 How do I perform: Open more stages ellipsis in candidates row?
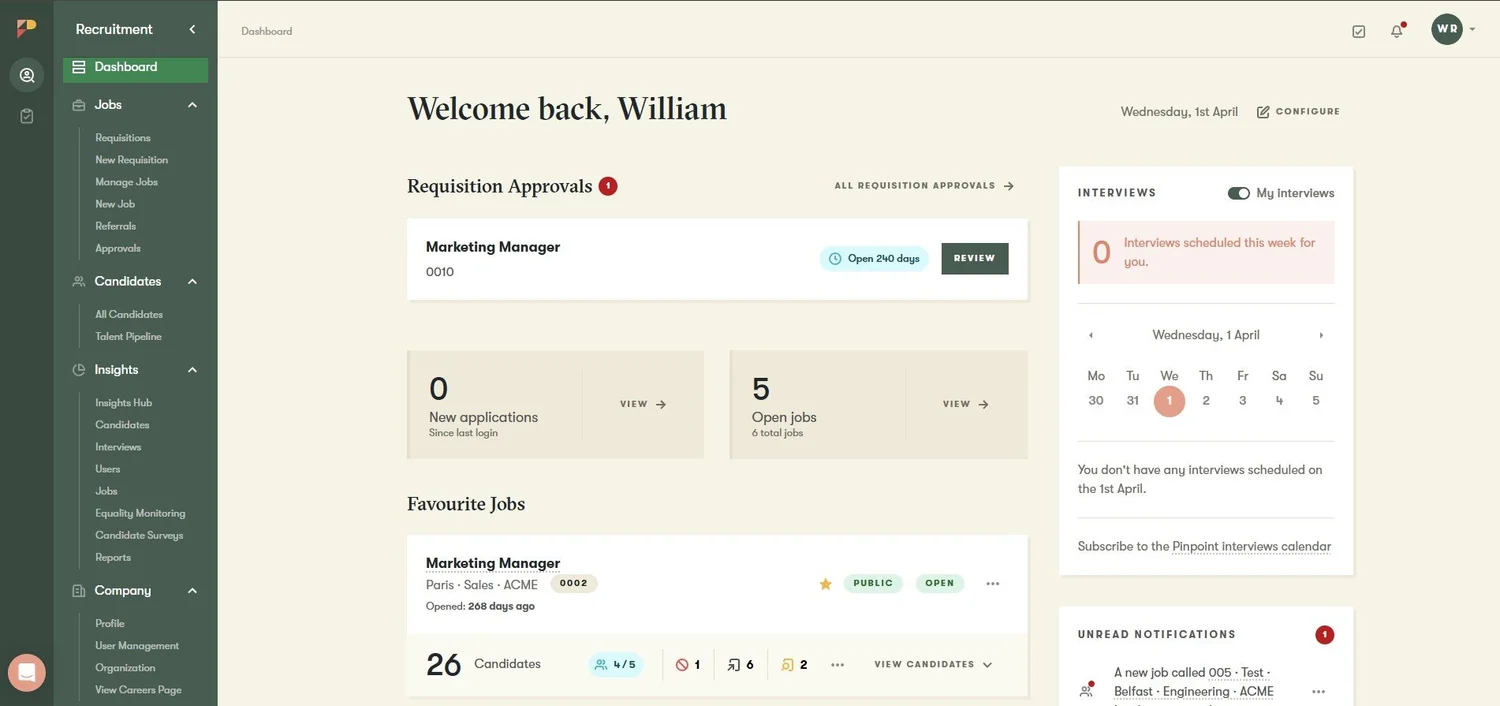click(837, 665)
